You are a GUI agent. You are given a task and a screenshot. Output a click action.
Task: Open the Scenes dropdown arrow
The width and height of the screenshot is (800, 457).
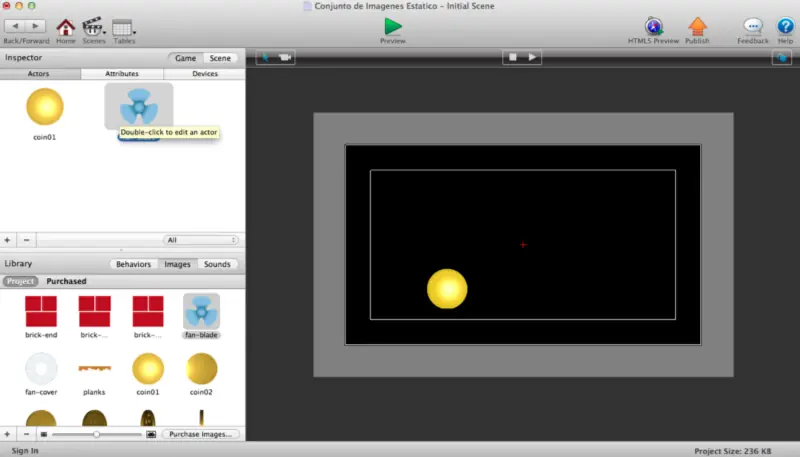[x=105, y=33]
